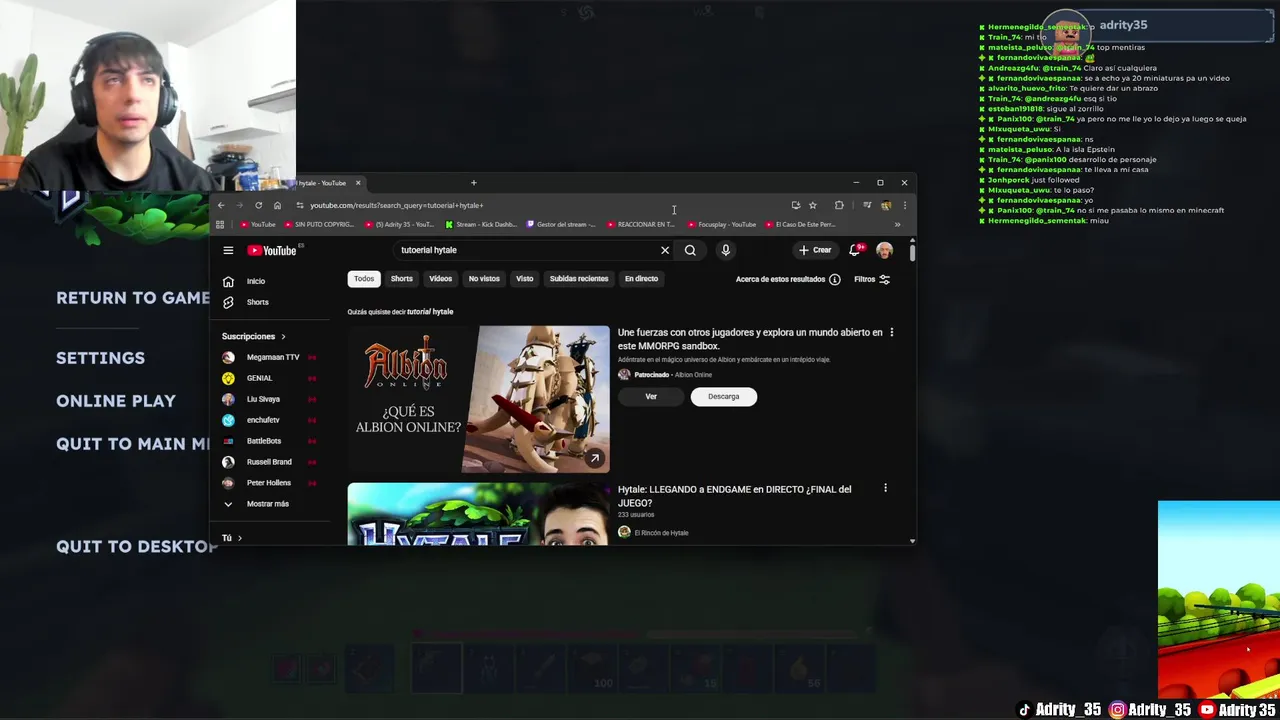Open El Rincón de Hytale channel

coord(661,533)
